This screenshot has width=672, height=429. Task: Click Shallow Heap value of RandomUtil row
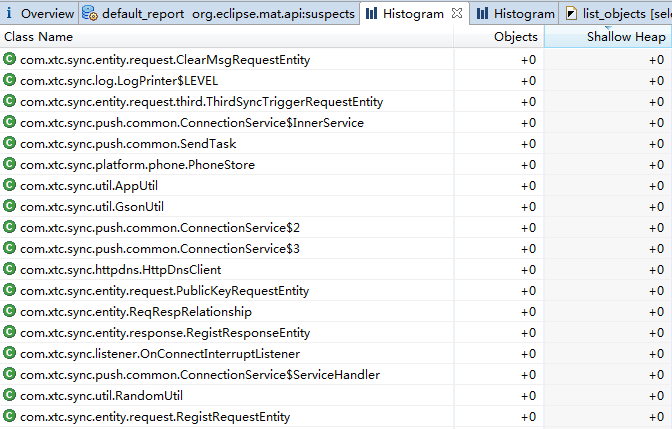coord(657,396)
